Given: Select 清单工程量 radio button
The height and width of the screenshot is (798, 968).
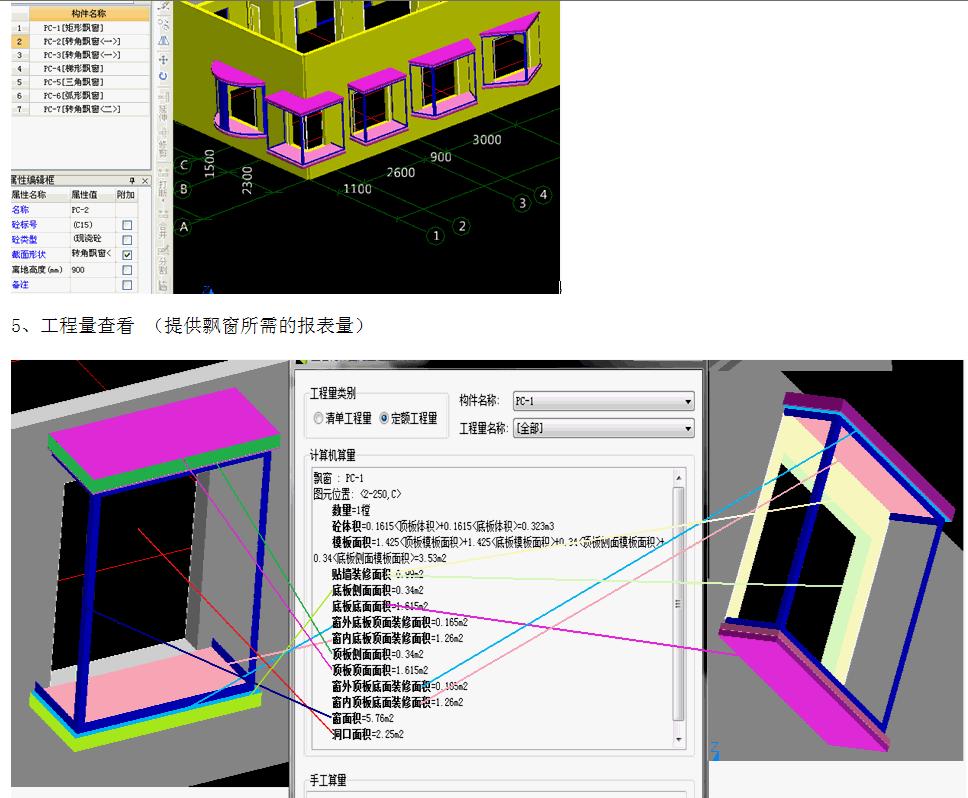Looking at the screenshot, I should coord(343,418).
